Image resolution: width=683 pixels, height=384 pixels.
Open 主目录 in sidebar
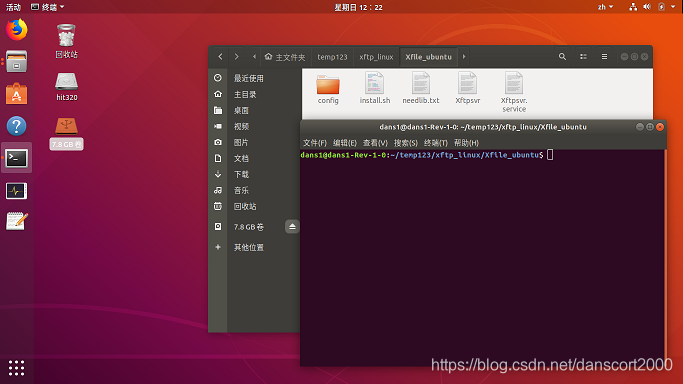(x=255, y=94)
